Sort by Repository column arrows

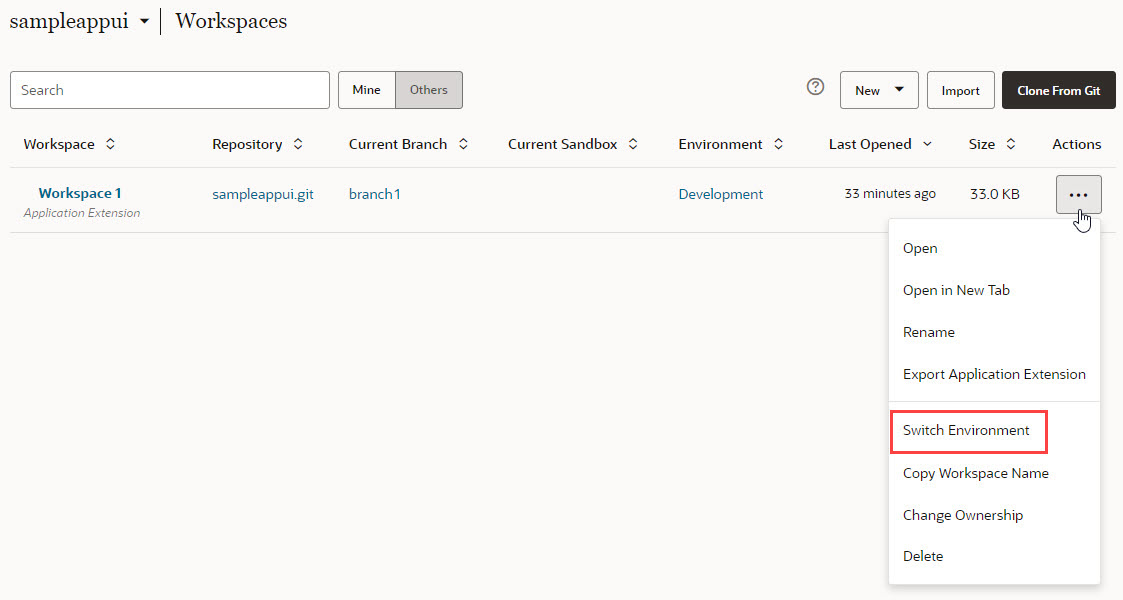298,144
